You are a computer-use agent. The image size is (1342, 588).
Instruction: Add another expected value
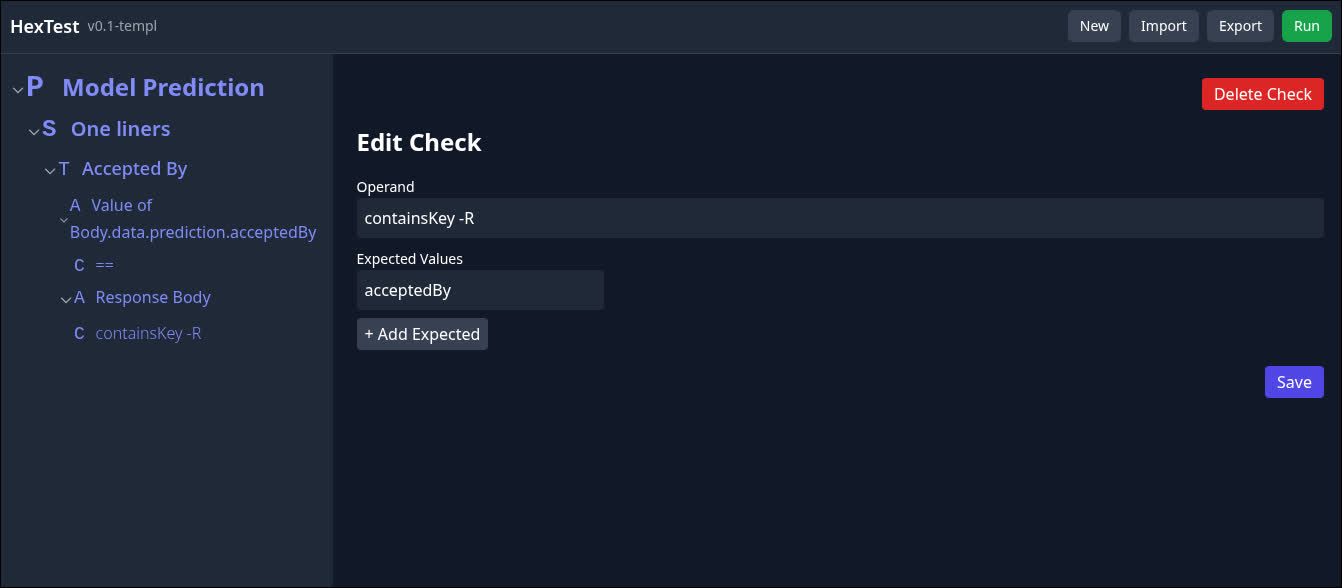422,334
